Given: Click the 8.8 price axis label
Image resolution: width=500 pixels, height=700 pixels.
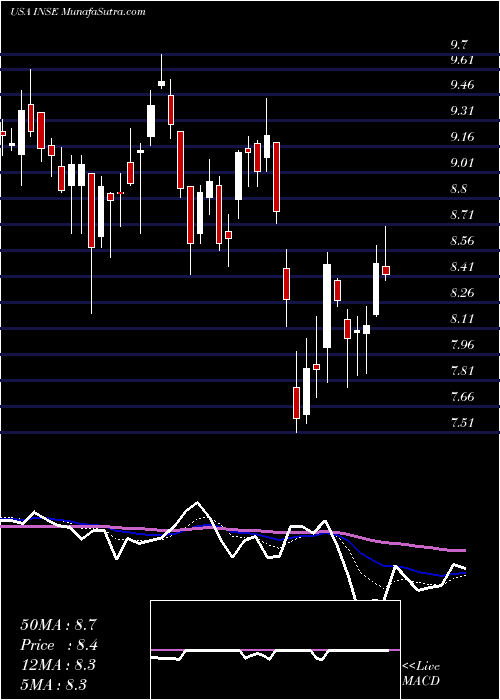Looking at the screenshot, I should (459, 188).
